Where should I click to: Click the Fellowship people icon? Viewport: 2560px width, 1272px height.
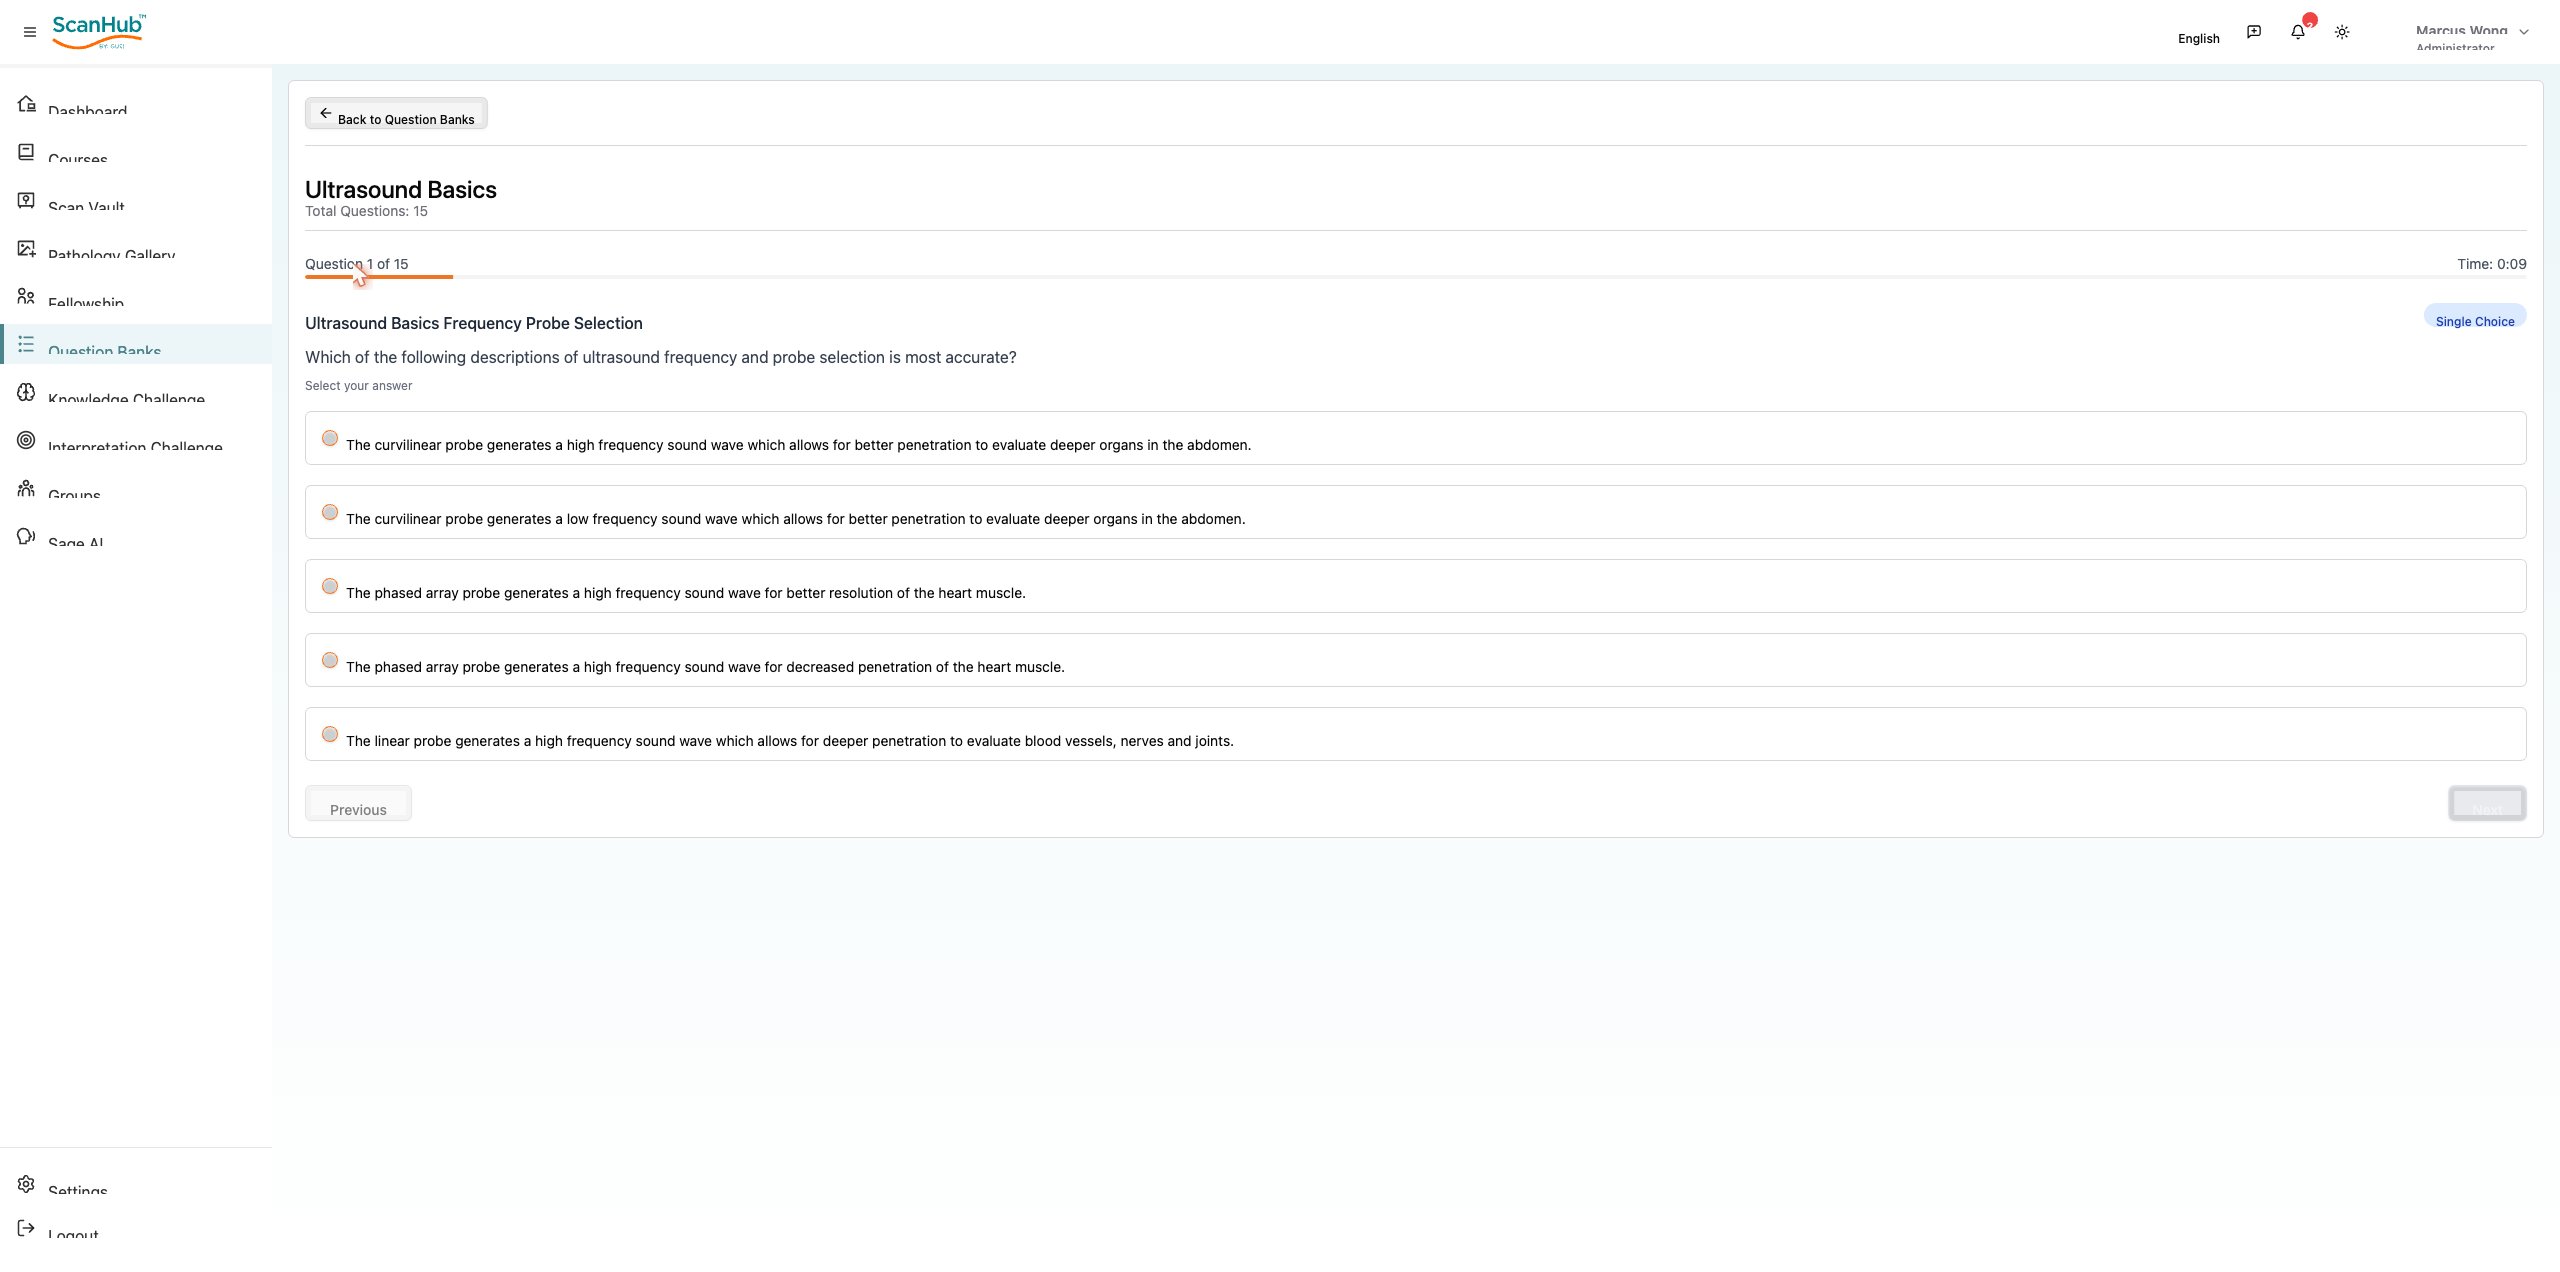click(x=27, y=296)
